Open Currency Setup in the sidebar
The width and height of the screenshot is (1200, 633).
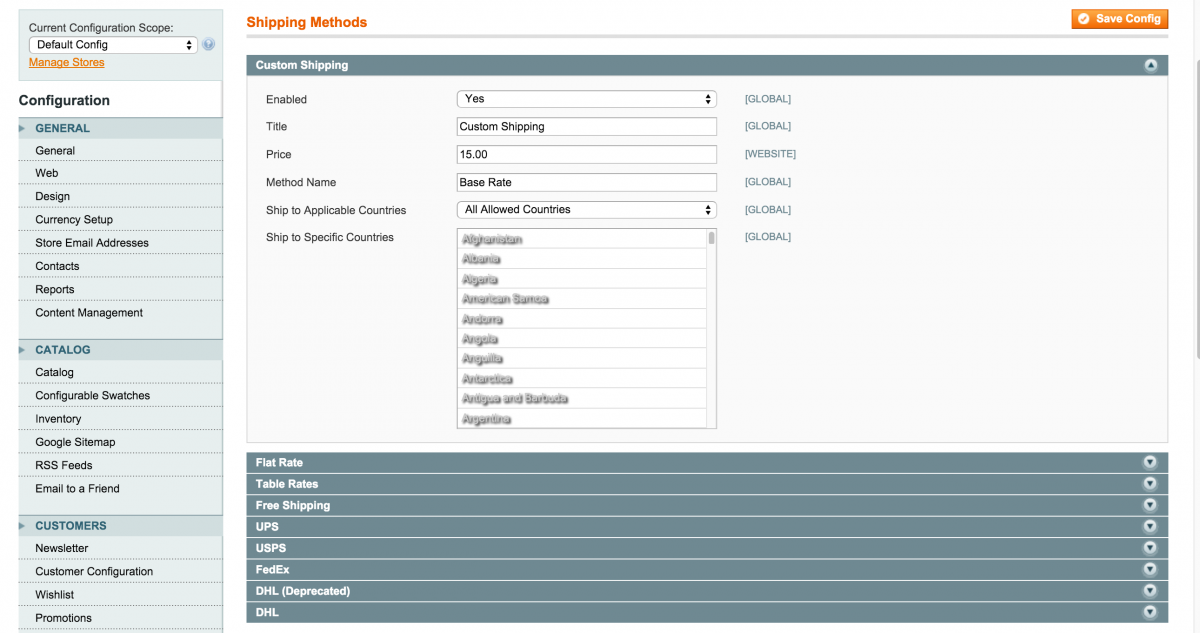click(74, 219)
